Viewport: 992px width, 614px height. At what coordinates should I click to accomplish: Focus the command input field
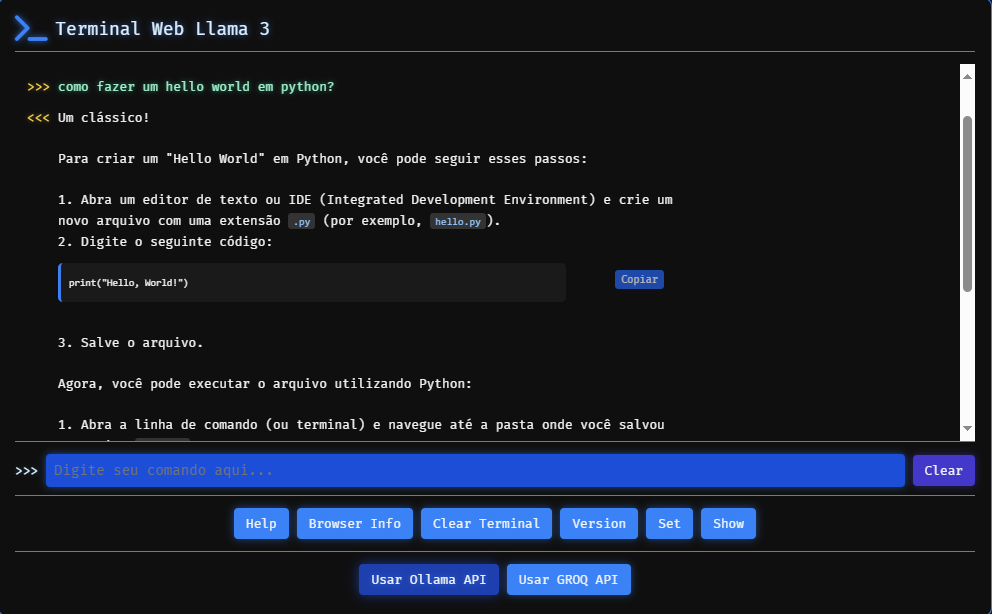(475, 470)
